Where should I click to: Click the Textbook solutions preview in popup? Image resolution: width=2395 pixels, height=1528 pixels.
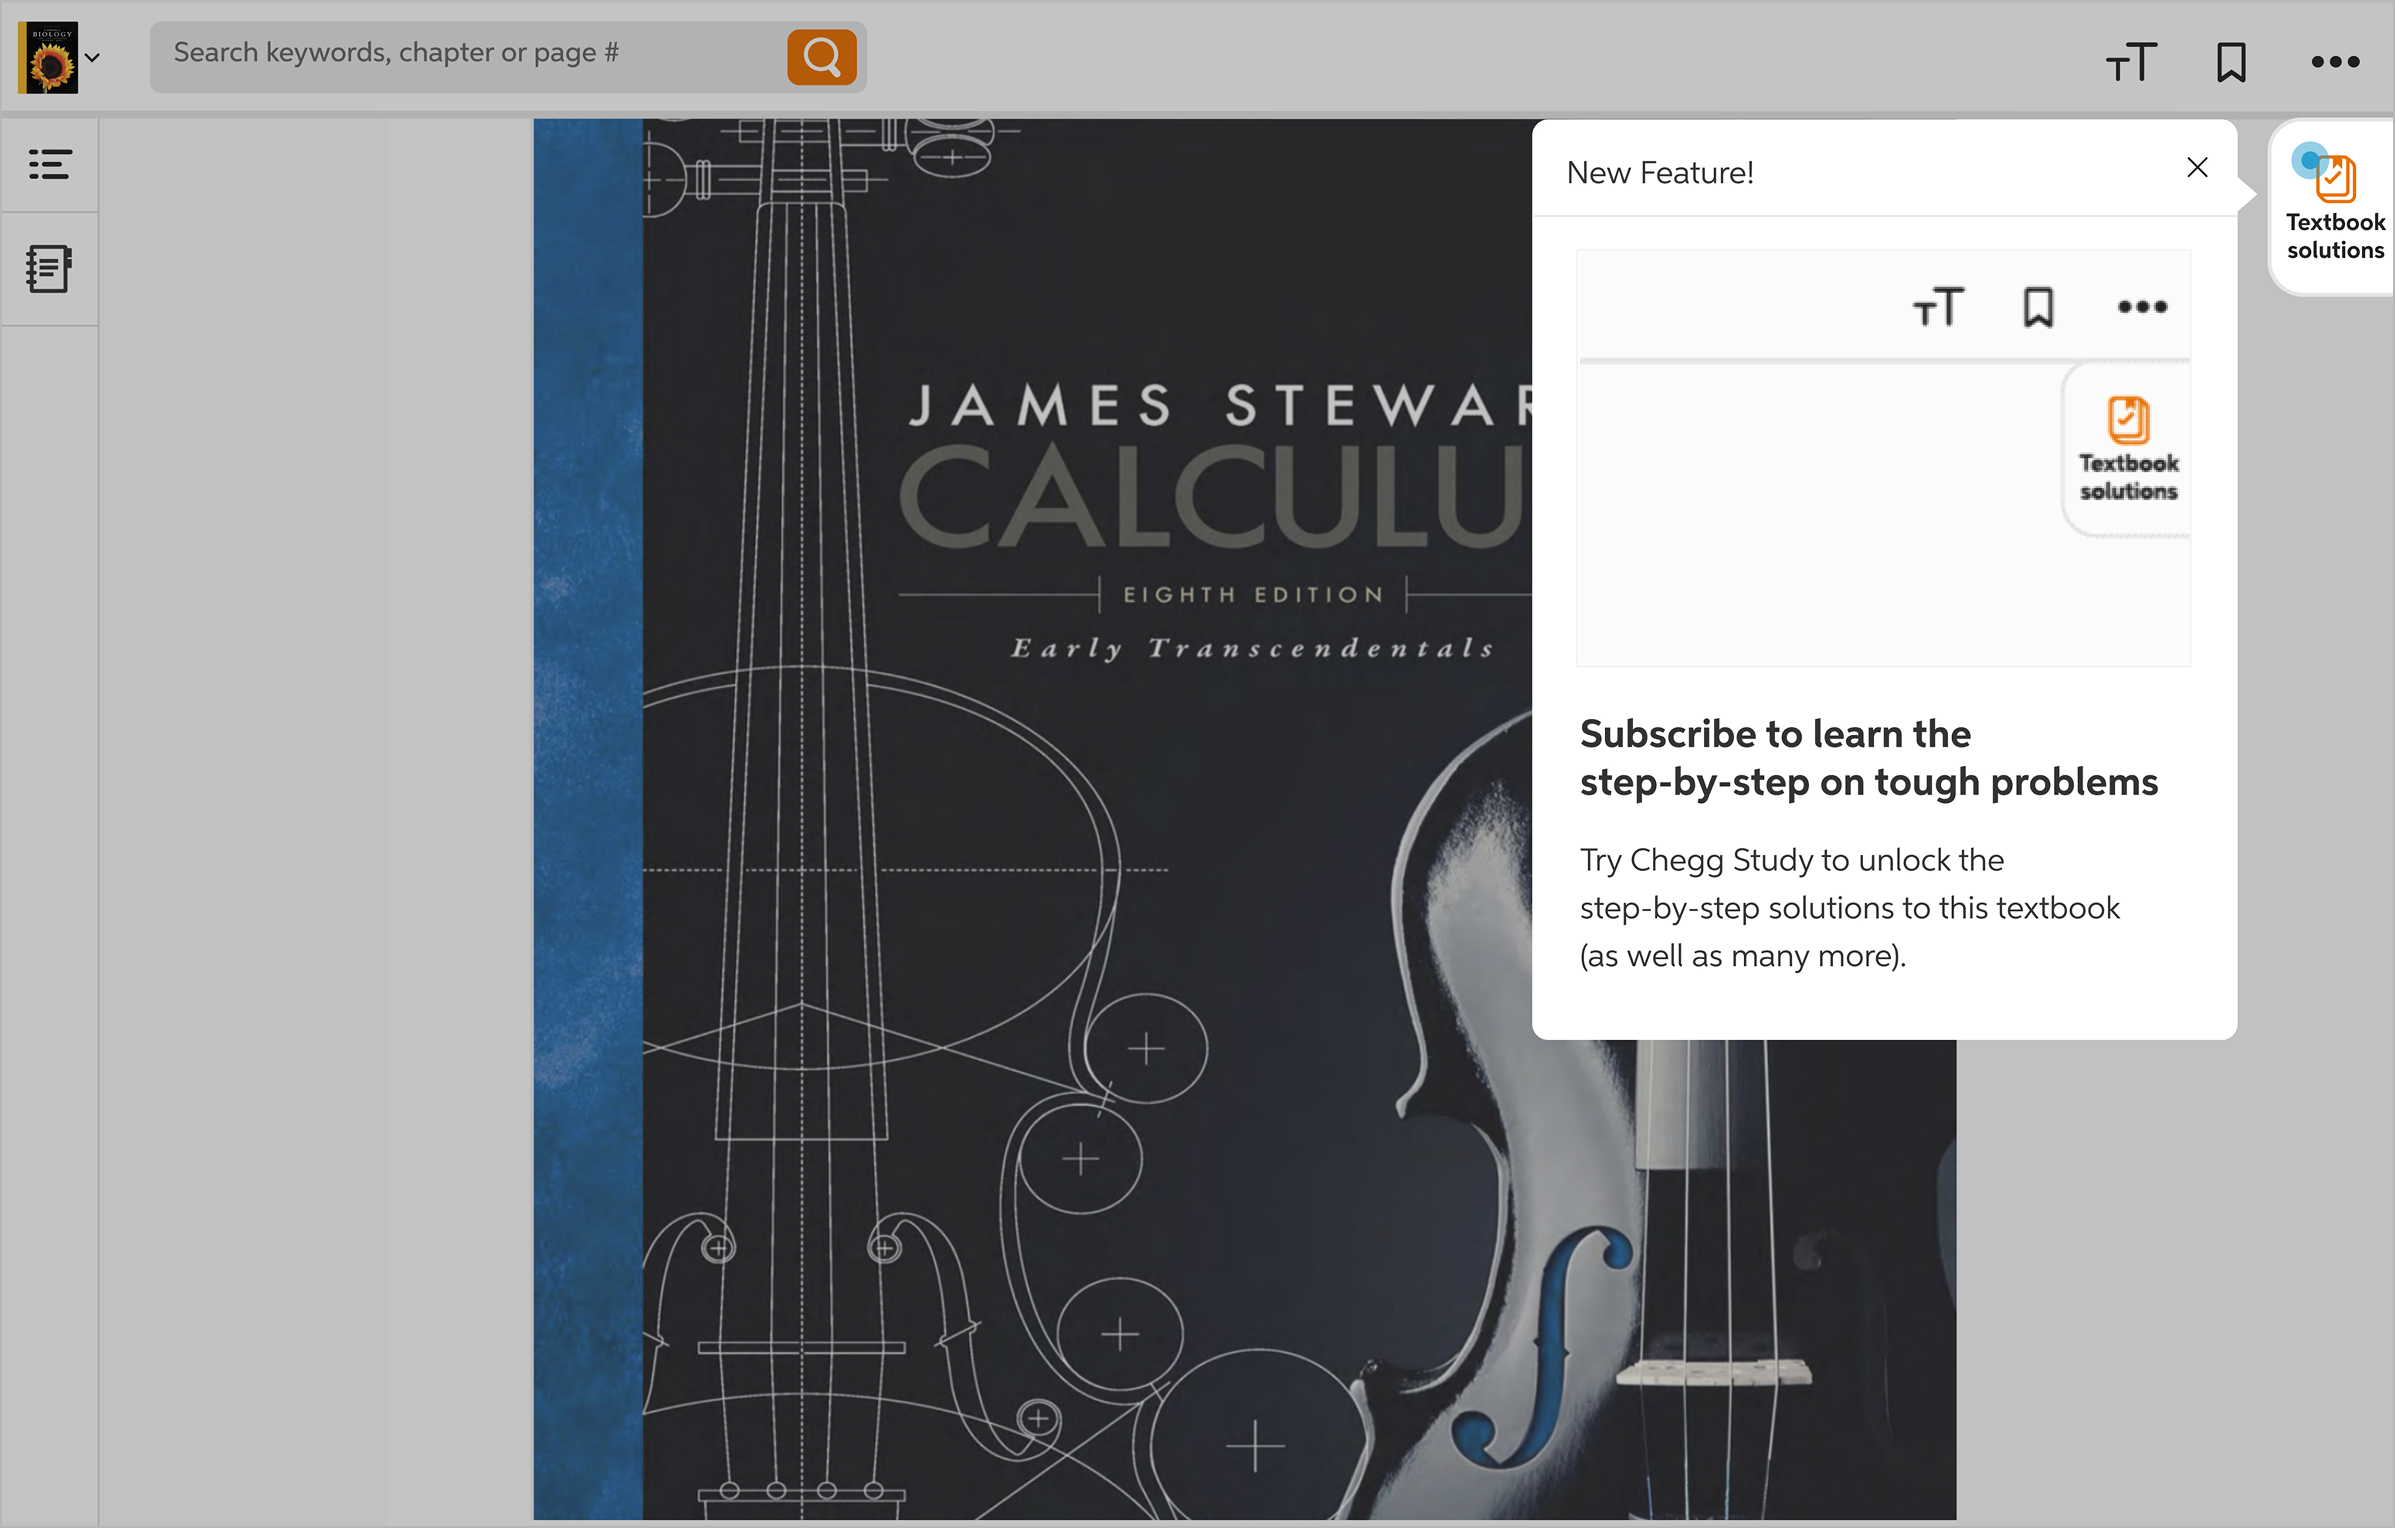(2128, 450)
